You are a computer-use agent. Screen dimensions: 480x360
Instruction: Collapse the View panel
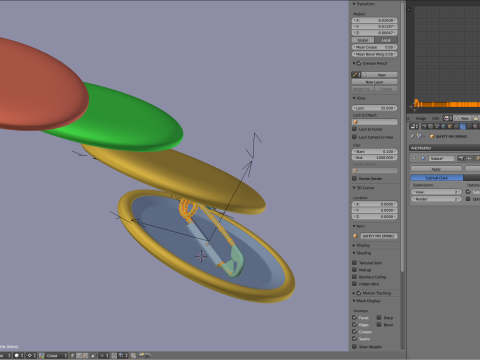point(354,98)
